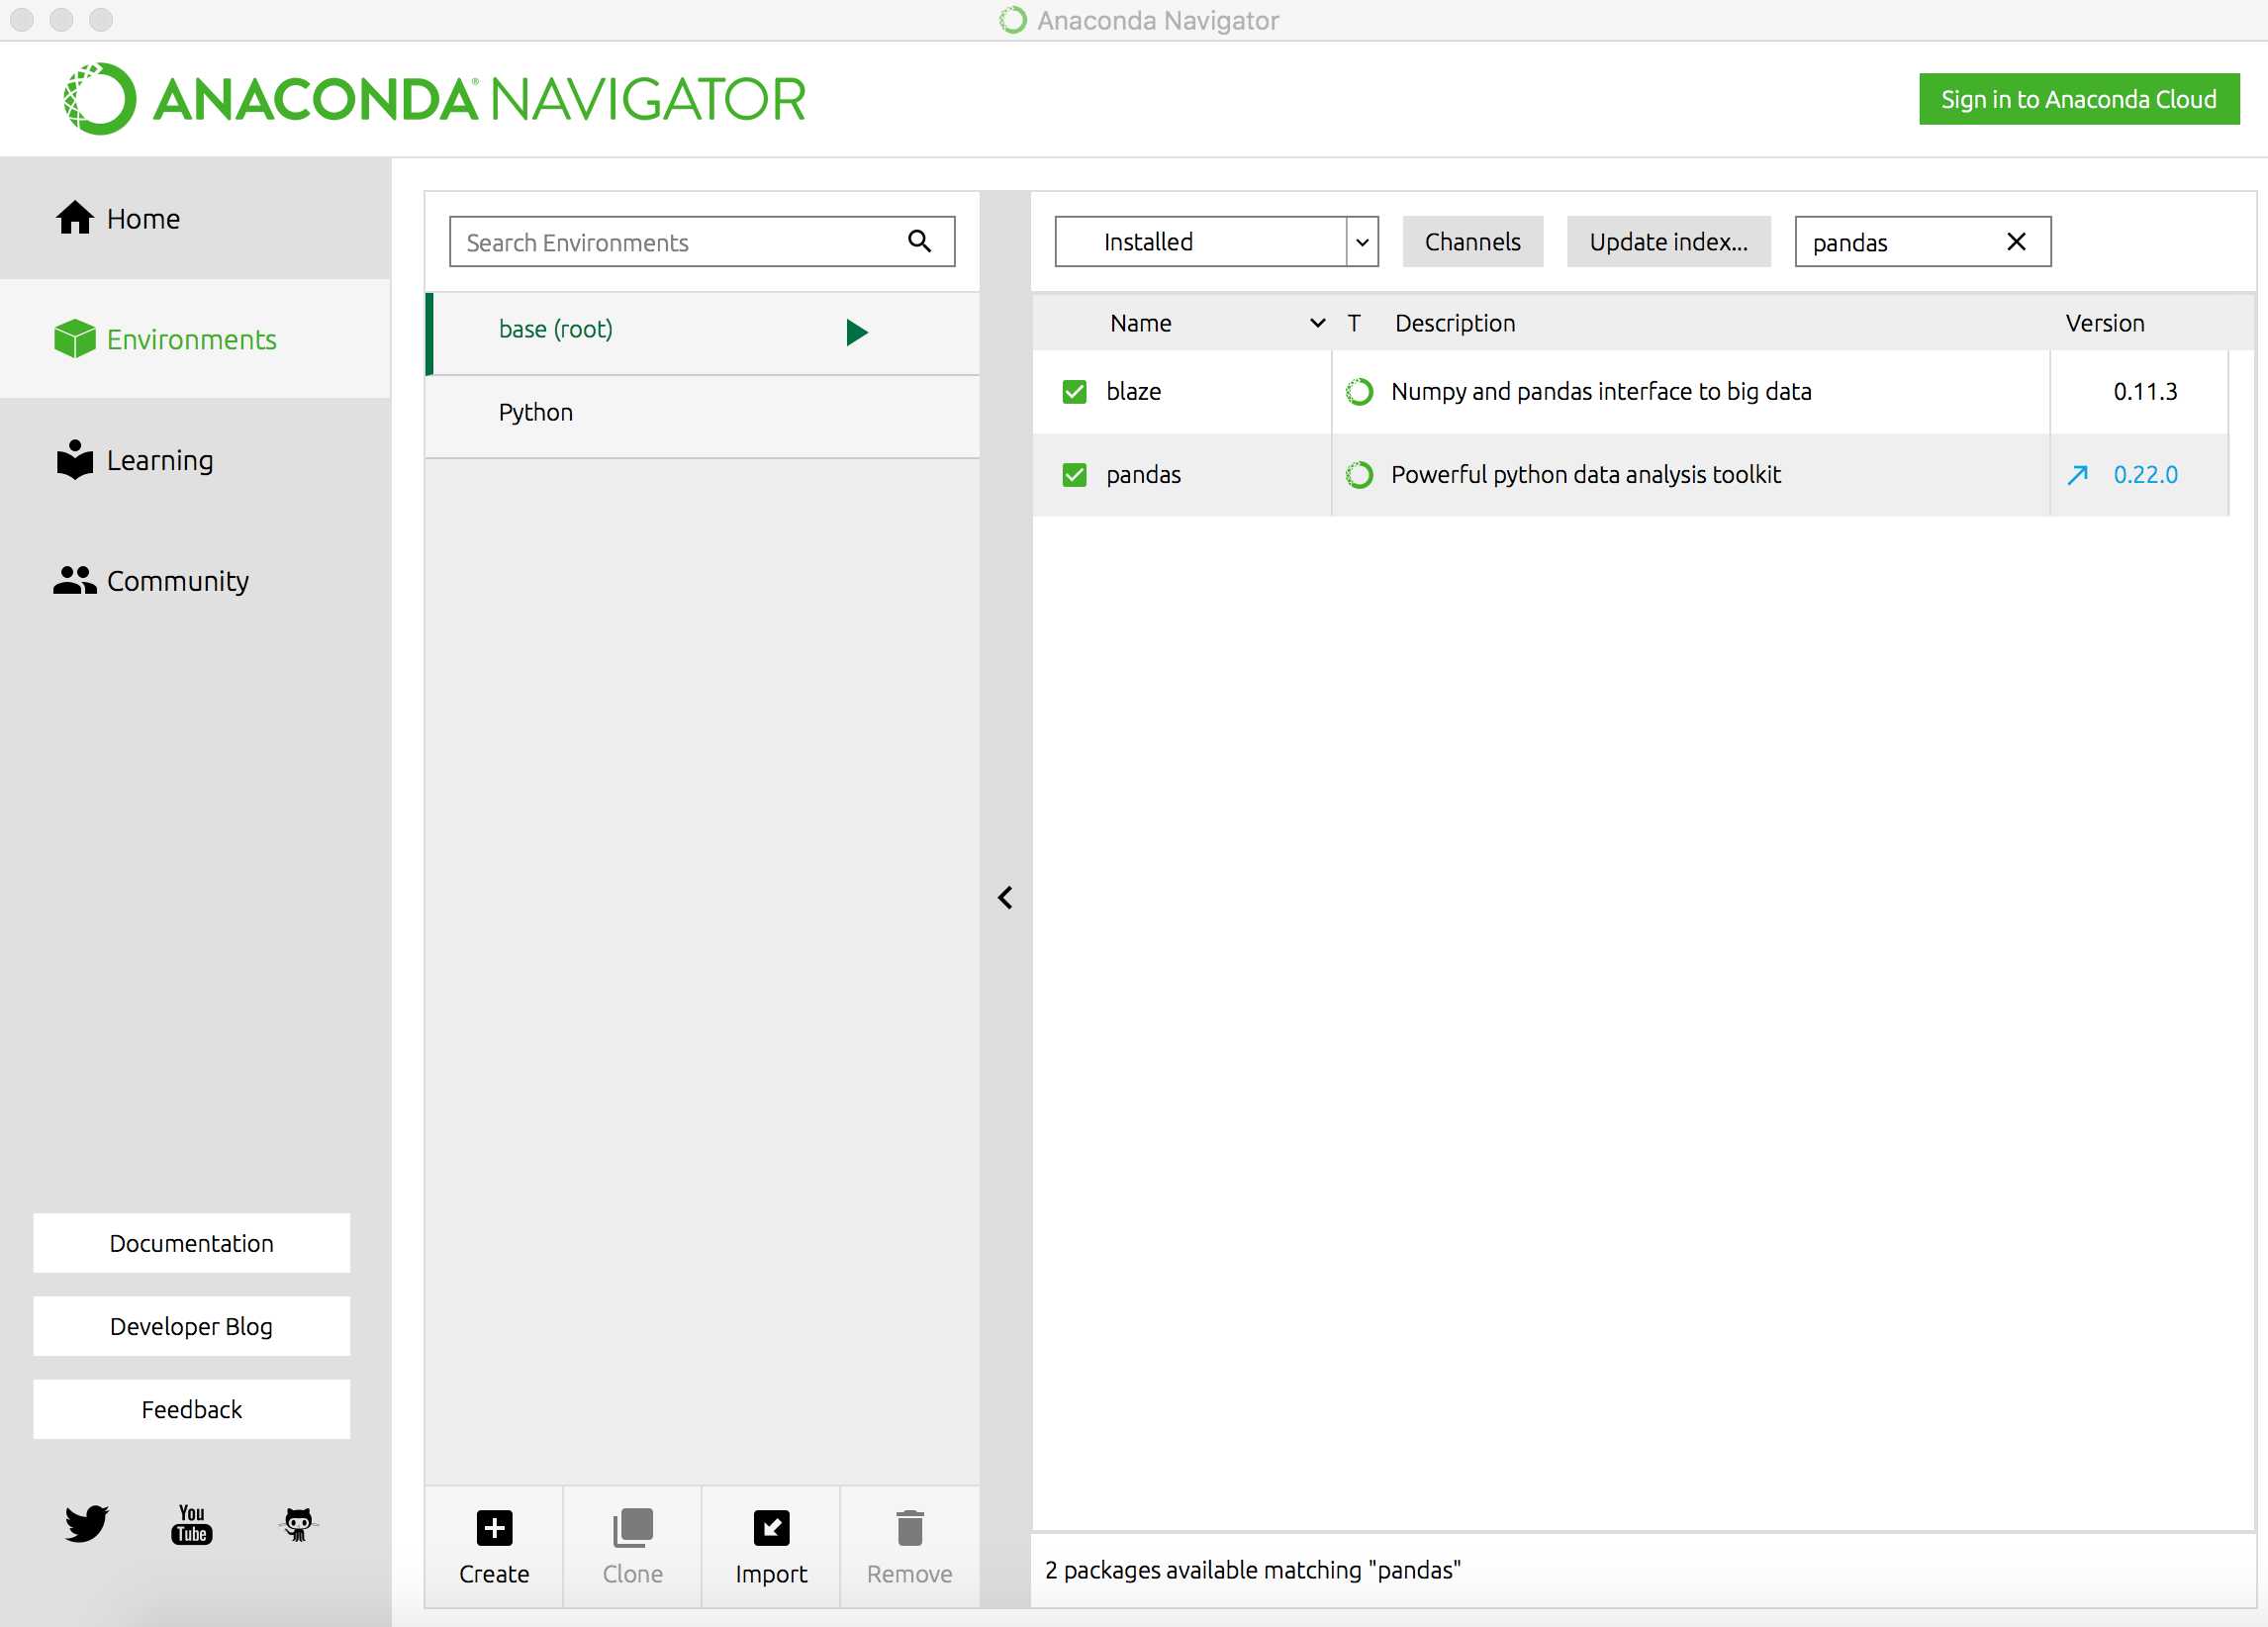Click the pandas version 0.22.0 link

click(2145, 474)
